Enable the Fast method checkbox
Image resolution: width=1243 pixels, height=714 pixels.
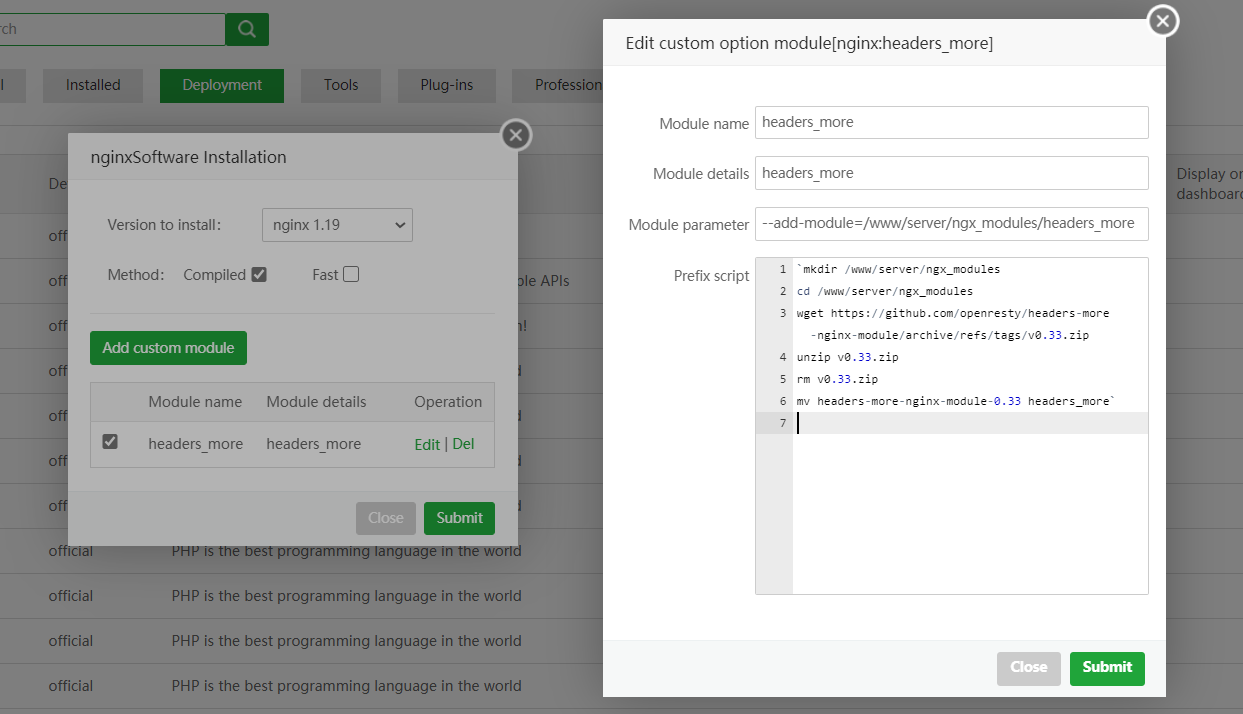click(351, 274)
